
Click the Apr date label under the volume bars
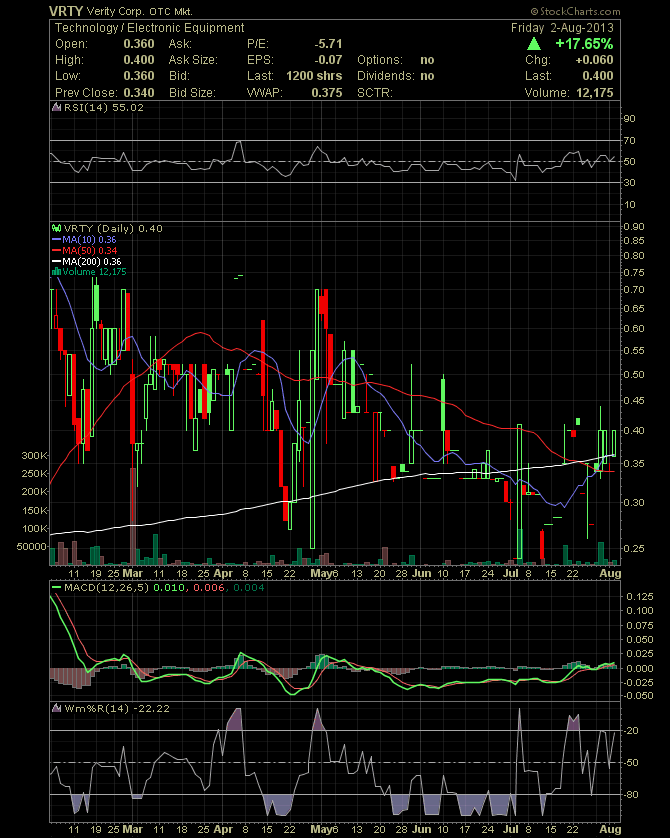[x=223, y=573]
